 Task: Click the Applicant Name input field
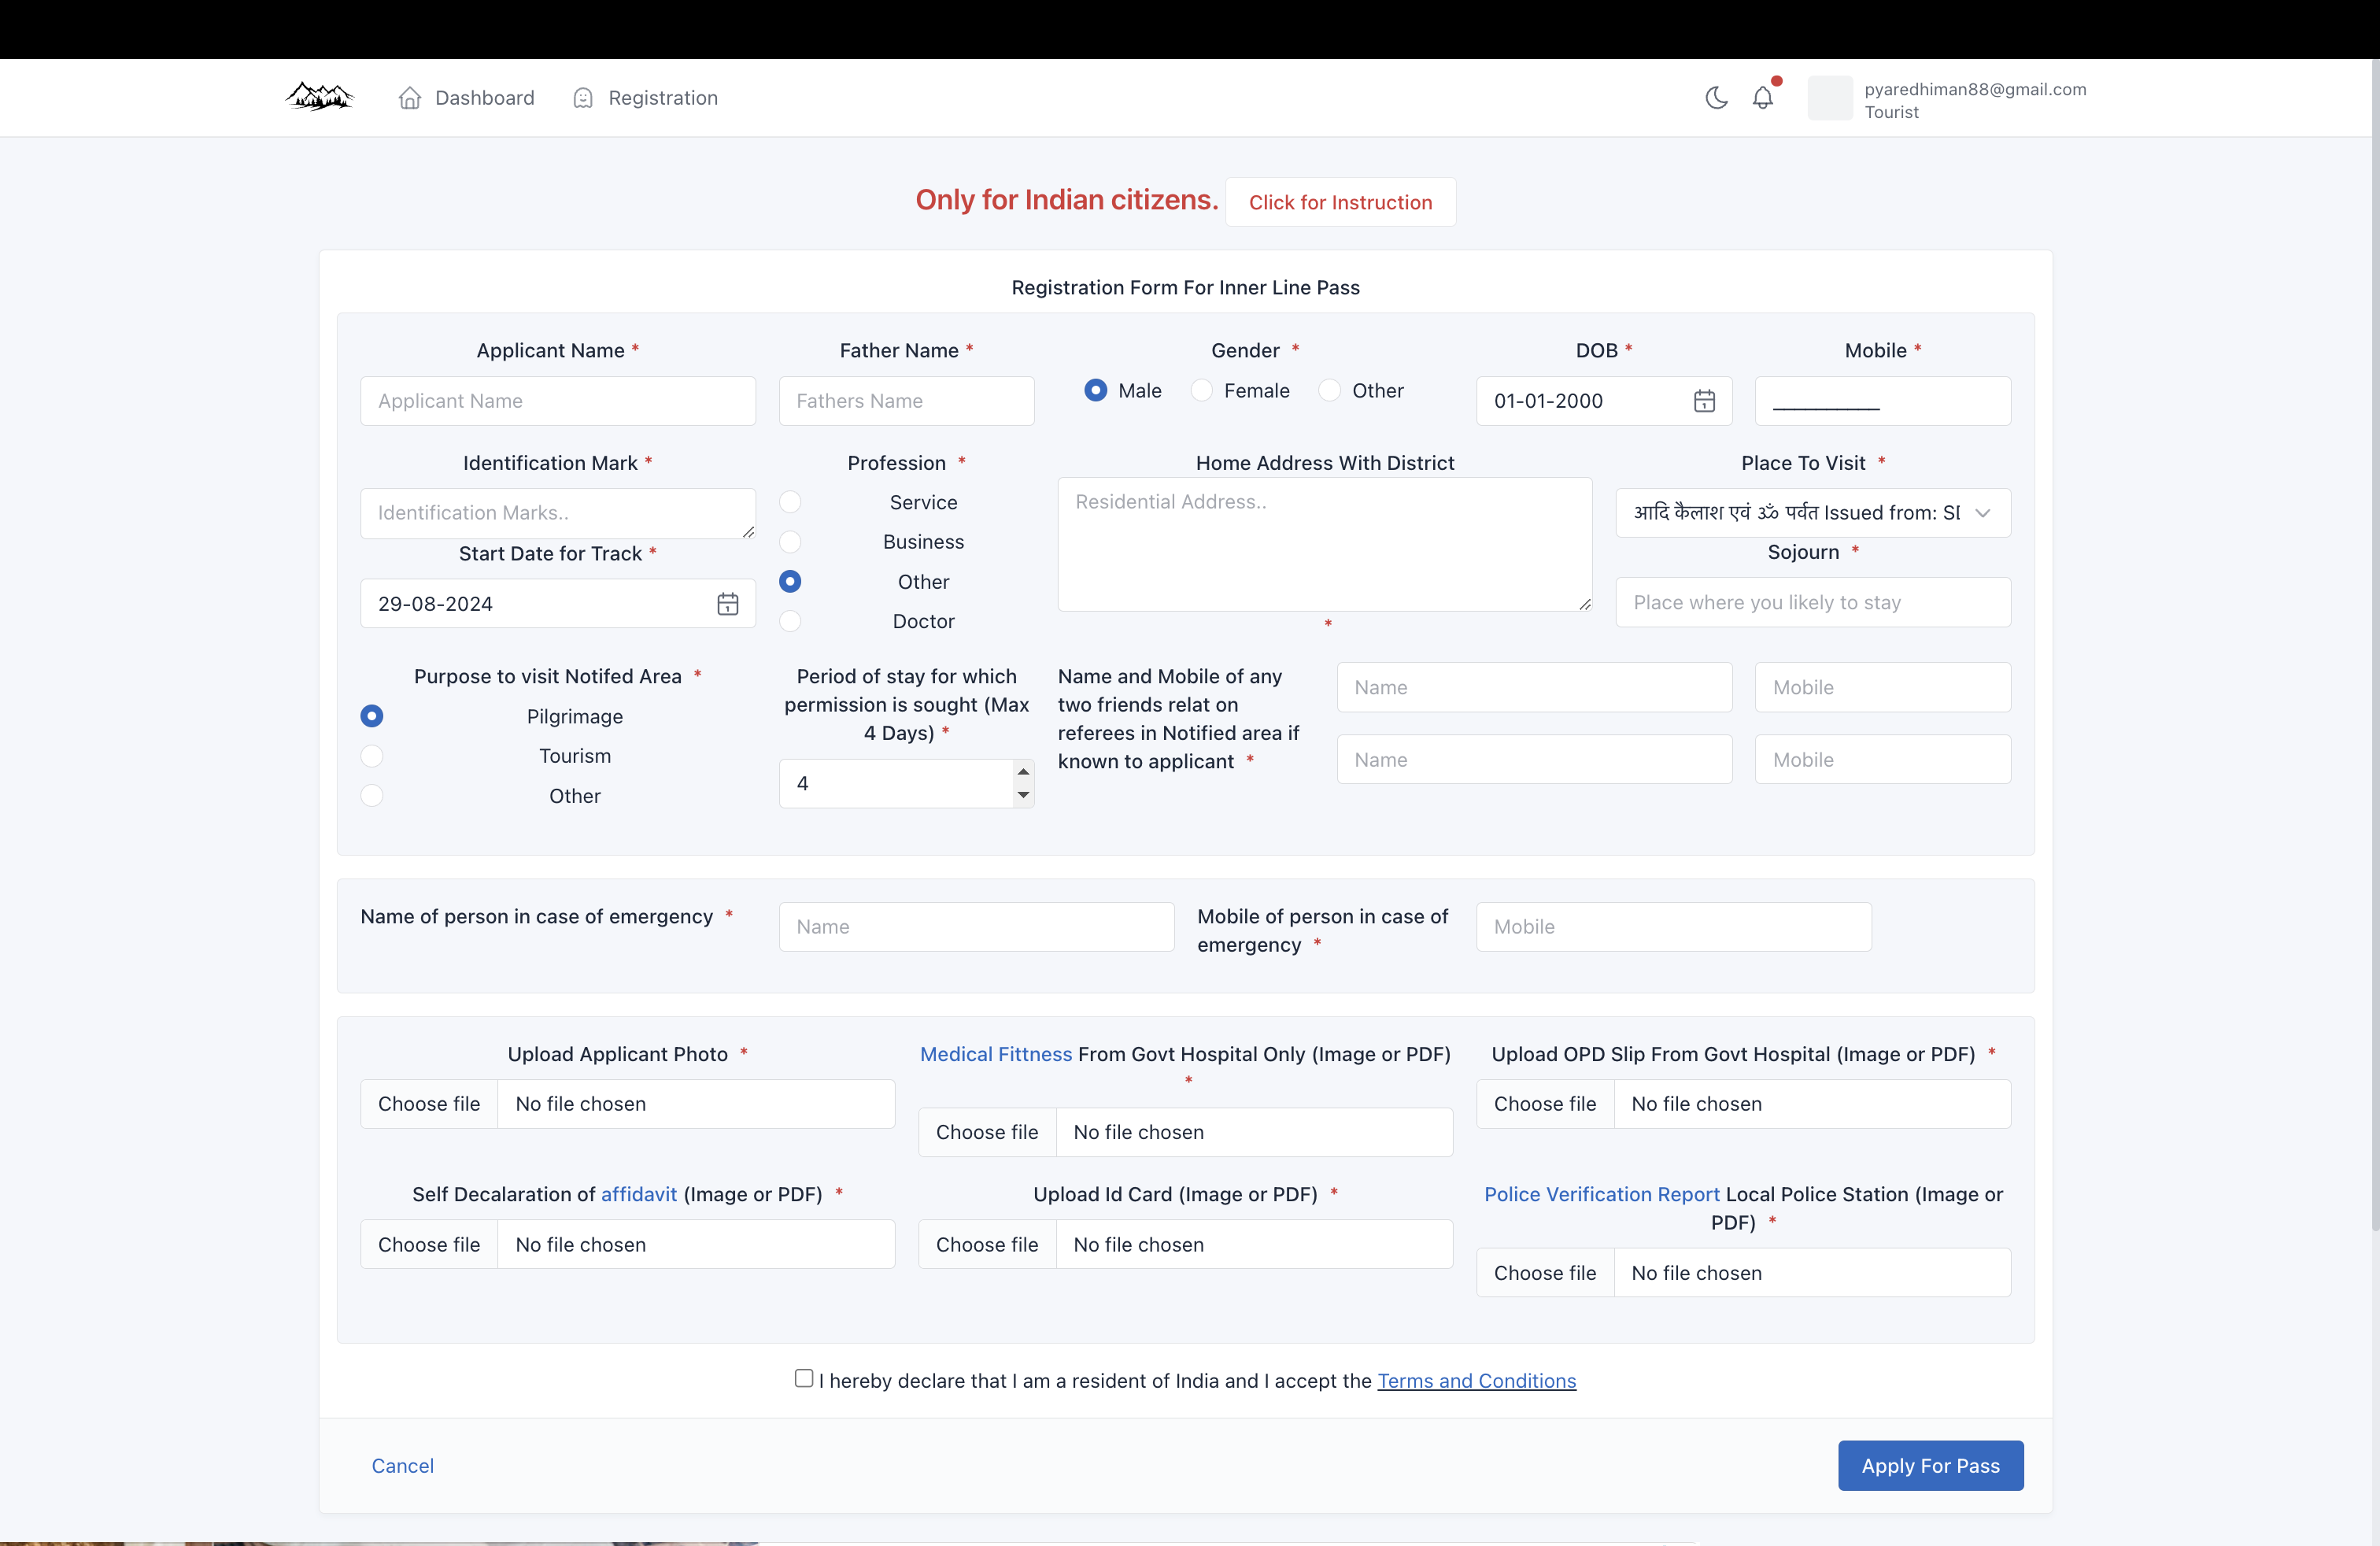point(558,401)
